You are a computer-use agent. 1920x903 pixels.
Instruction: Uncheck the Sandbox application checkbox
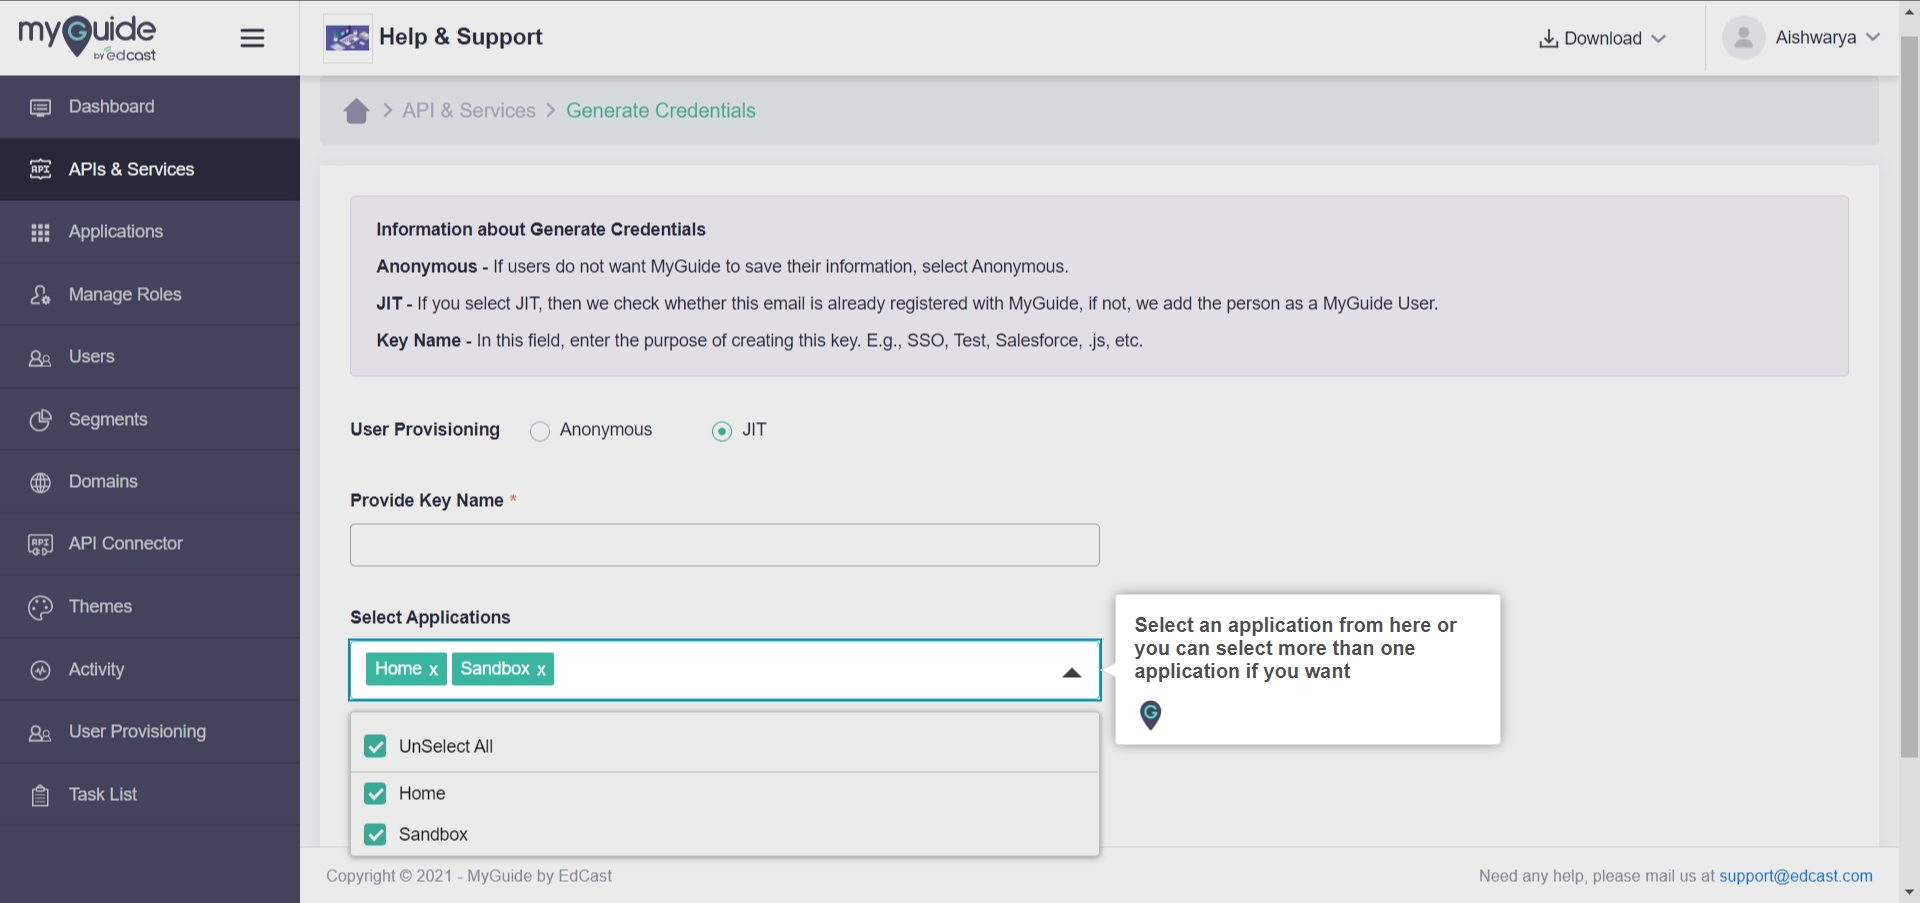(375, 834)
